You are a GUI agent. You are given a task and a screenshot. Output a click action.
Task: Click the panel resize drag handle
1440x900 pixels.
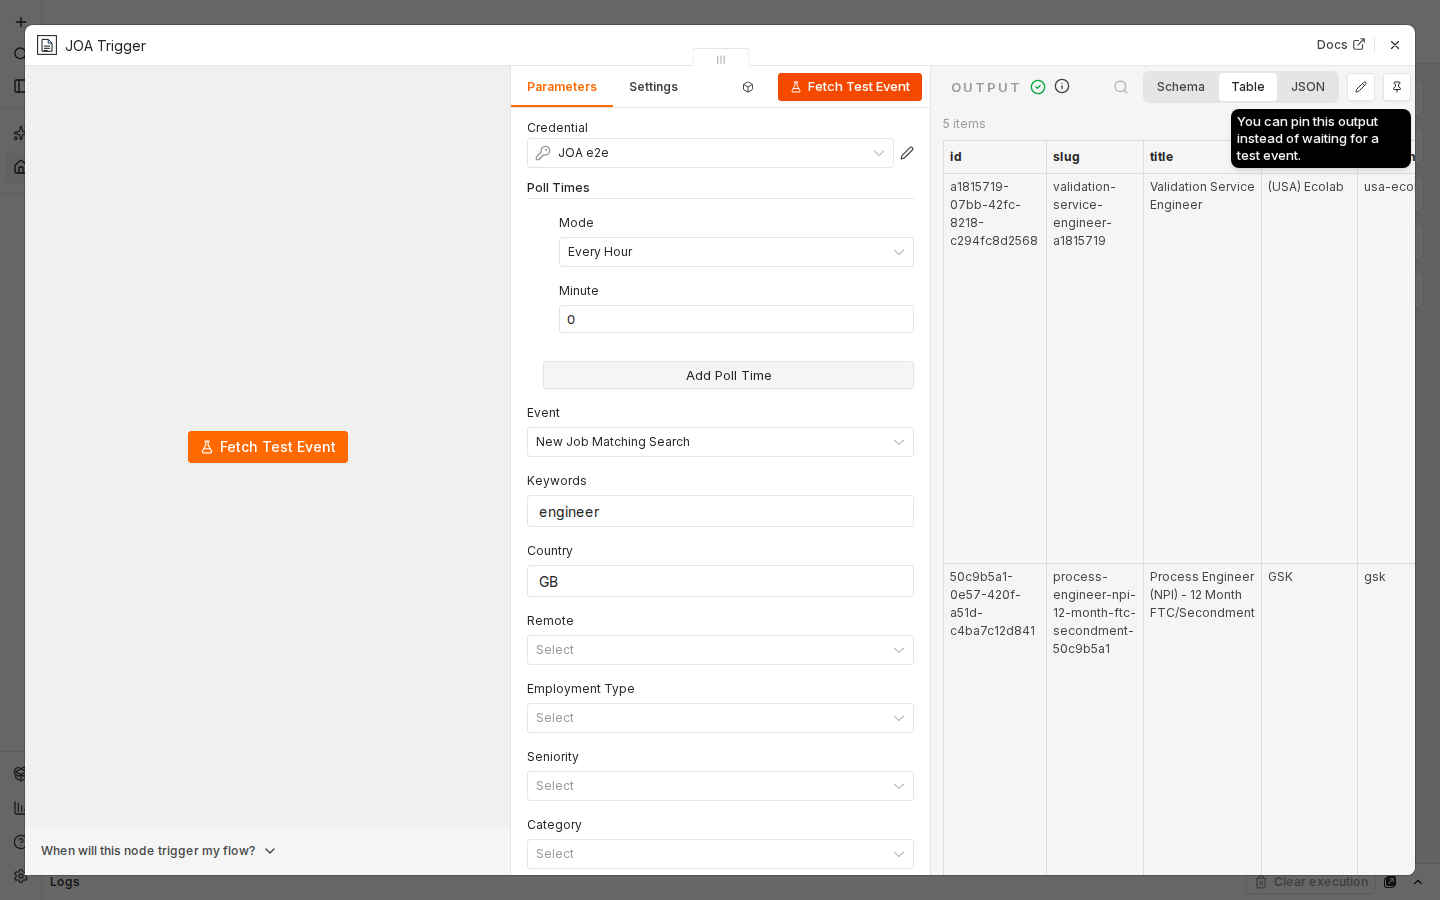721,59
